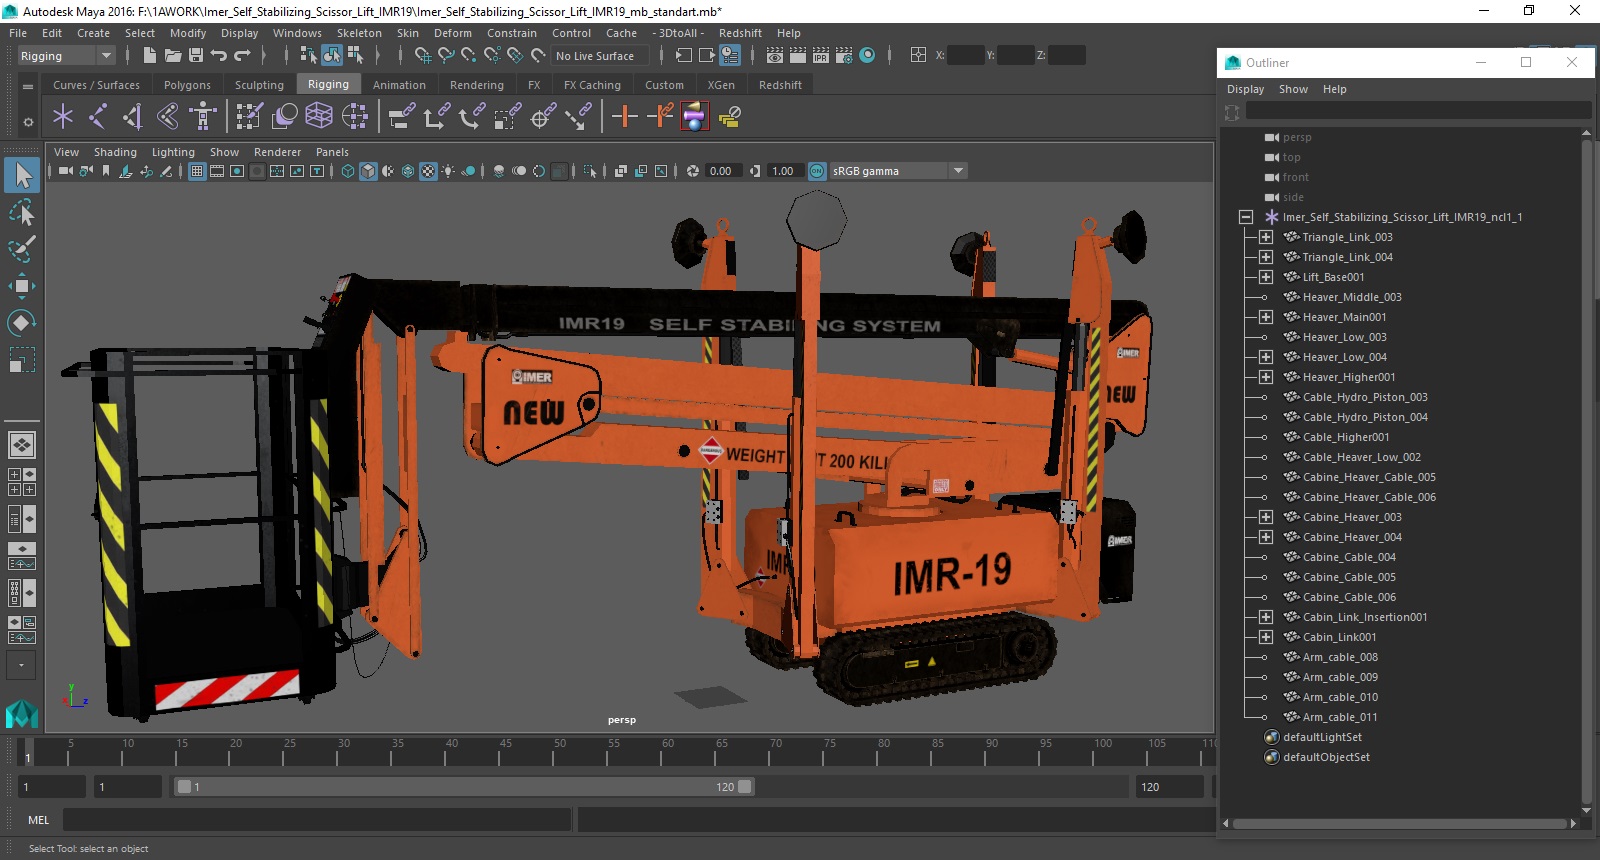Switch to the Animation shelf tab
Image resolution: width=1600 pixels, height=860 pixels.
coord(399,85)
